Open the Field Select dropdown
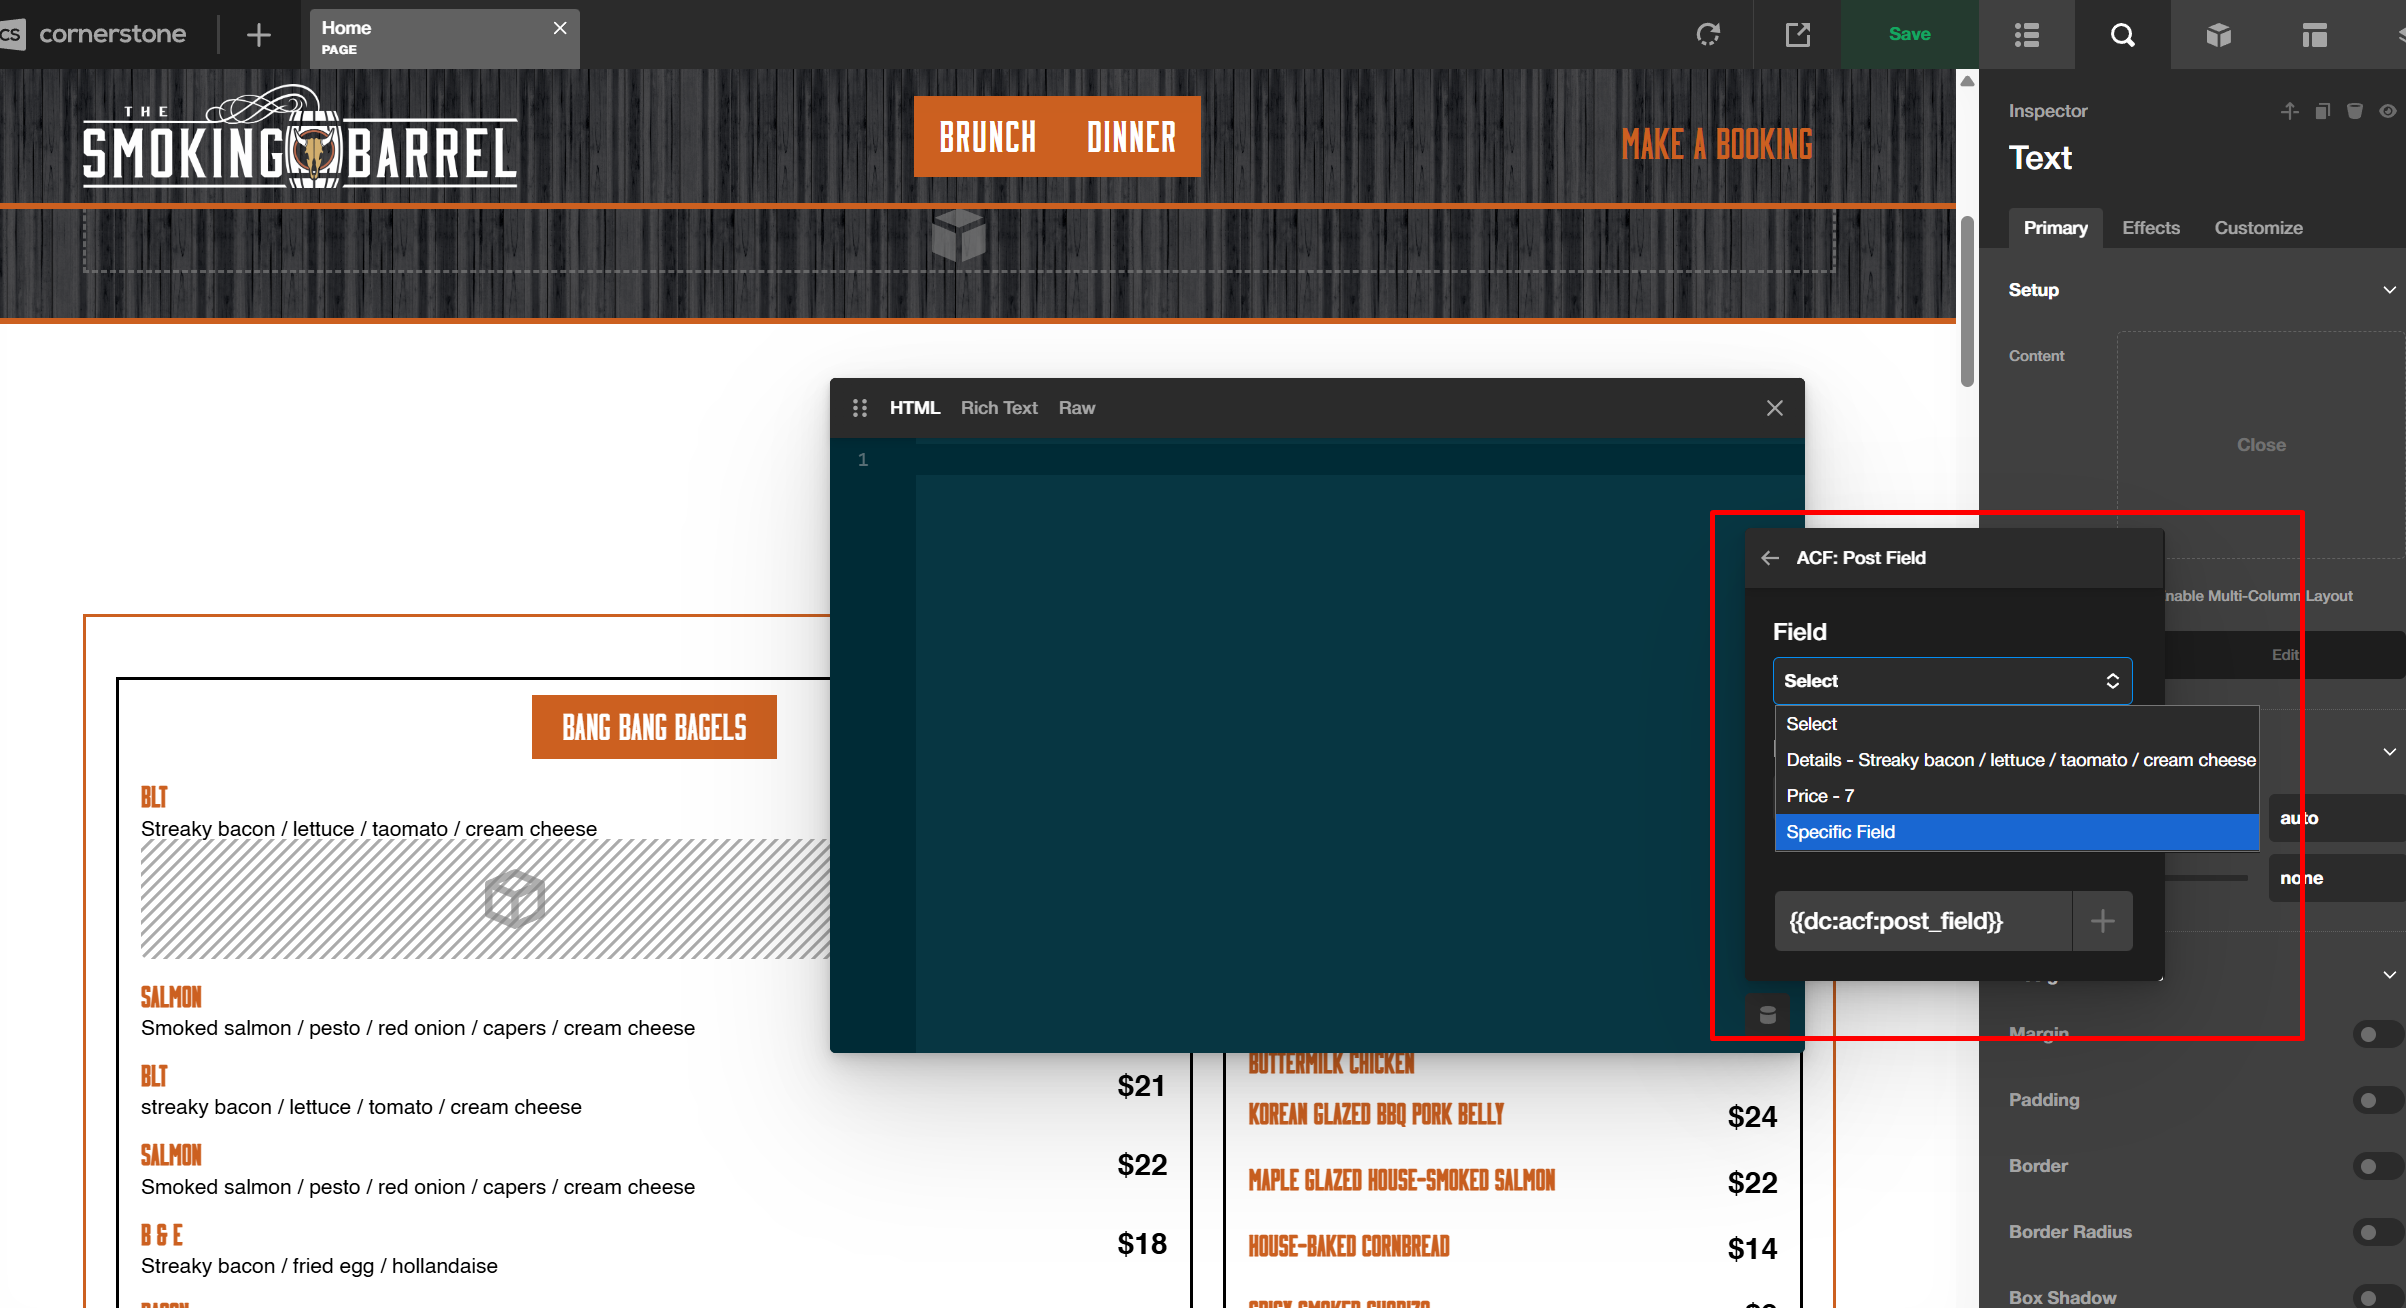Image resolution: width=2406 pixels, height=1308 pixels. click(x=1951, y=681)
